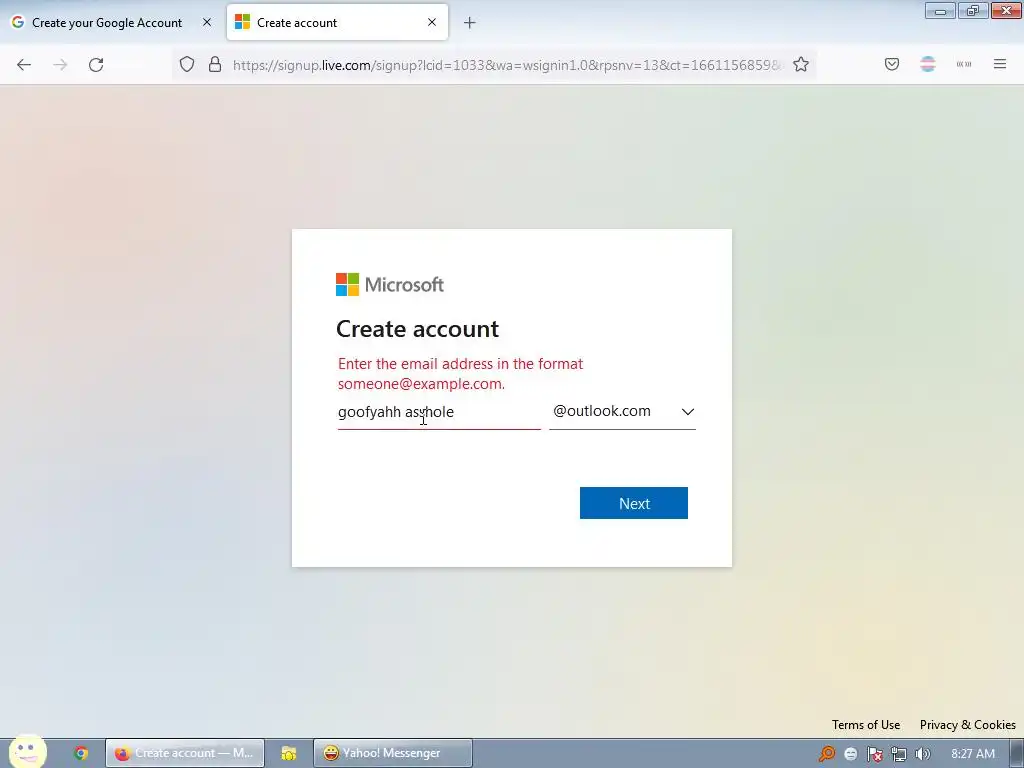Restore down the browser window

coord(973,10)
